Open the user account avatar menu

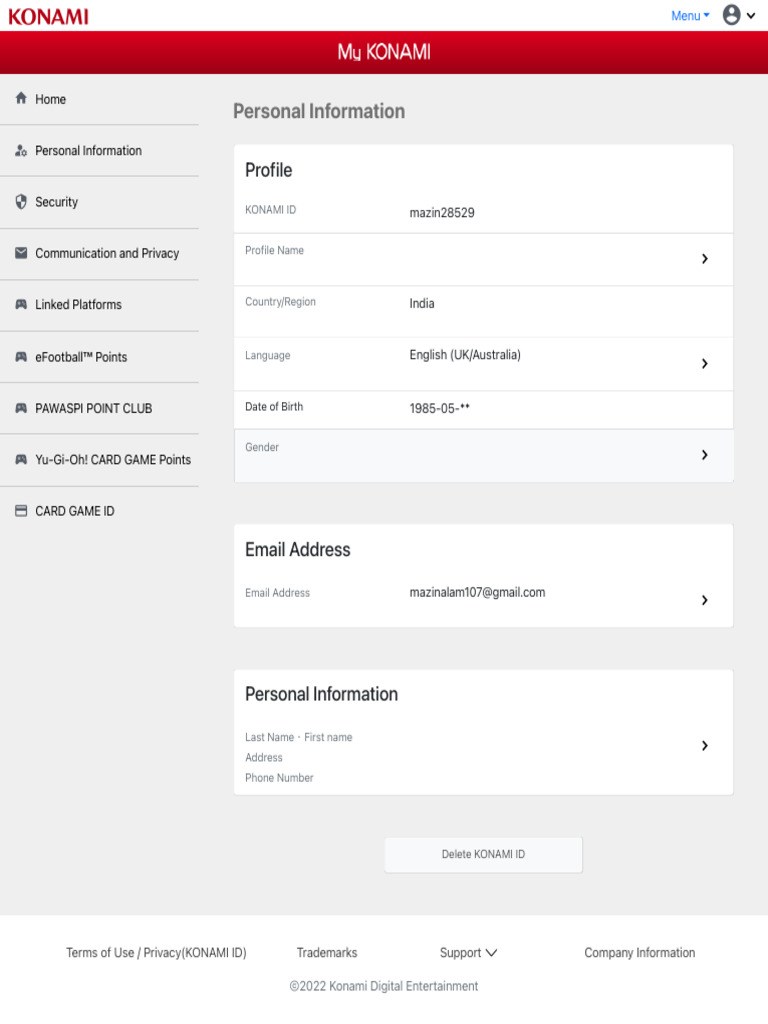(732, 15)
